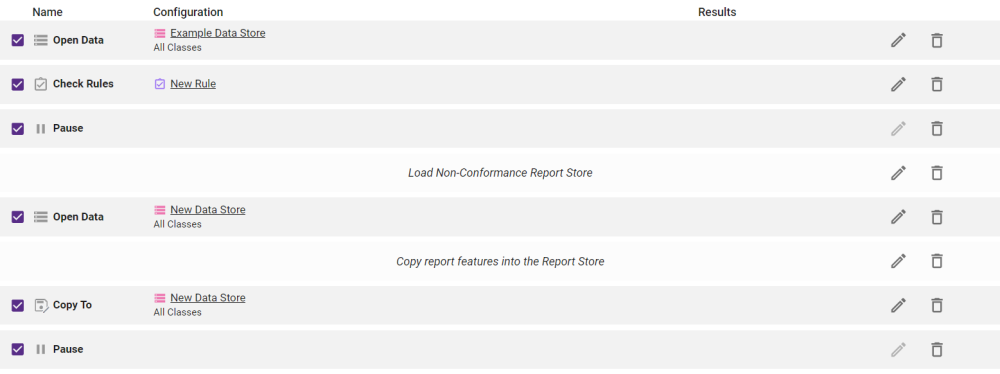The height and width of the screenshot is (374, 1000).
Task: Uncheck the Check Rules task checkbox
Action: (18, 84)
